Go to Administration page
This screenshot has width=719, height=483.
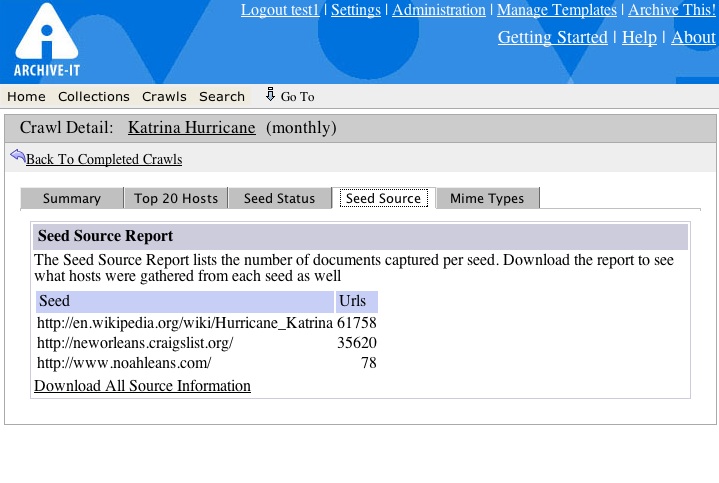tap(439, 10)
